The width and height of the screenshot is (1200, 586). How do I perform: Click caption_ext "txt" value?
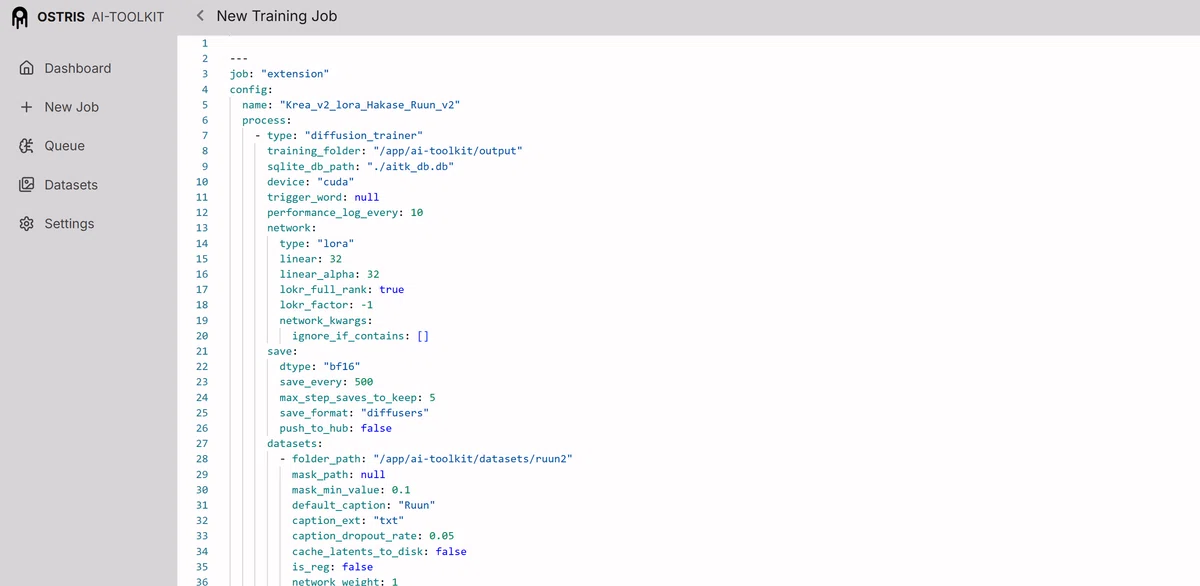click(x=389, y=521)
